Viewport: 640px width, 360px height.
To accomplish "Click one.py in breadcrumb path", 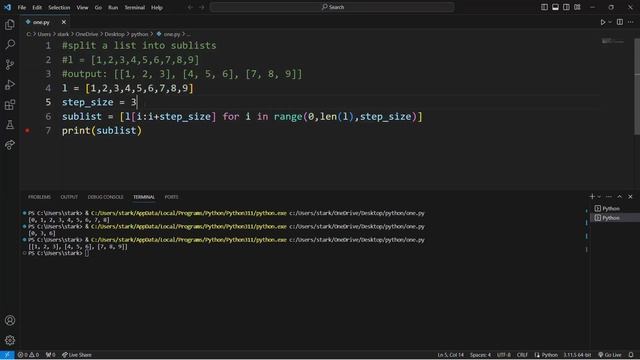I will click(171, 34).
